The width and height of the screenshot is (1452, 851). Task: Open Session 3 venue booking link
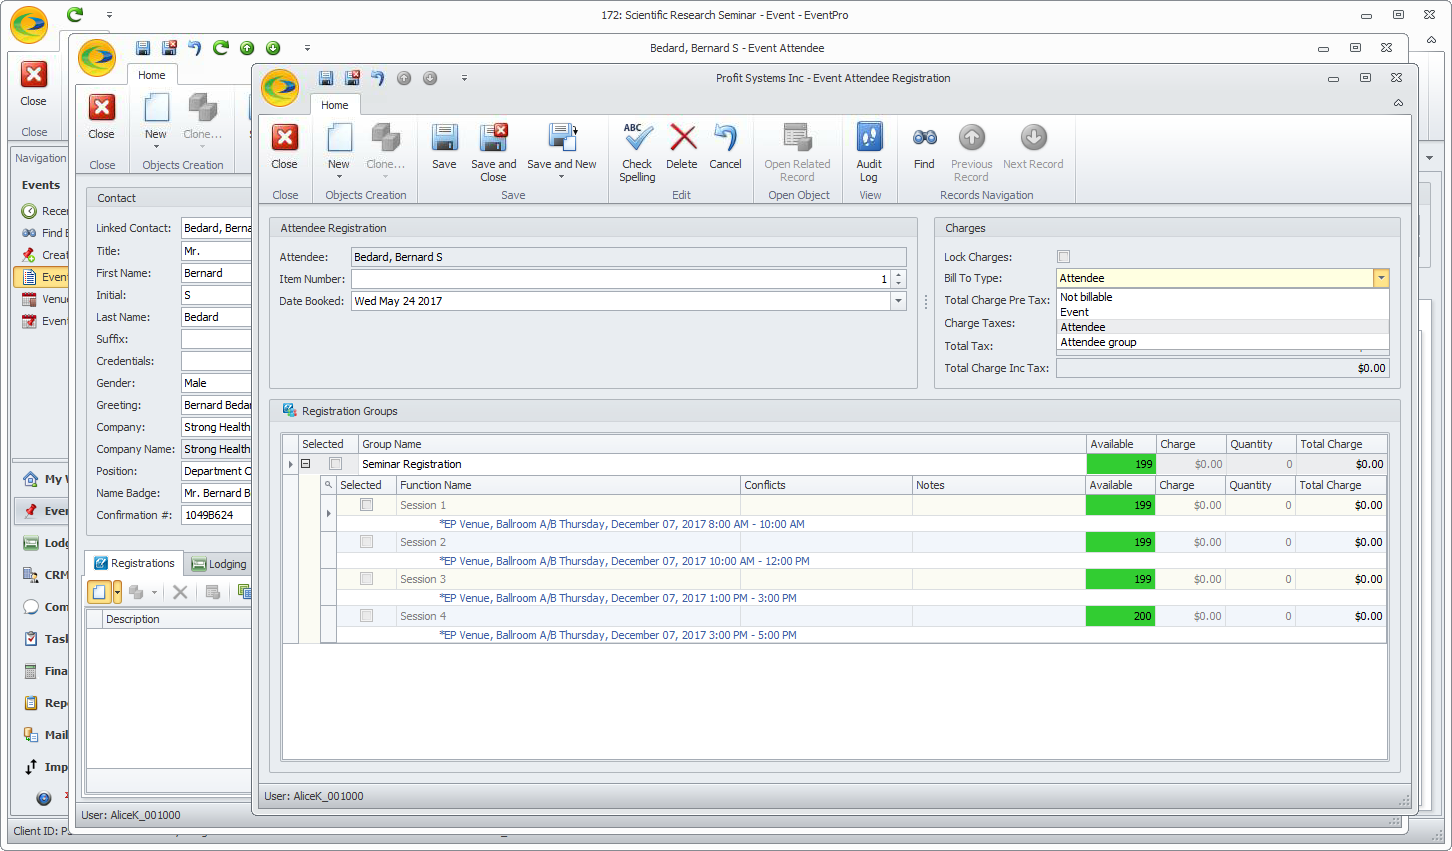(x=618, y=598)
